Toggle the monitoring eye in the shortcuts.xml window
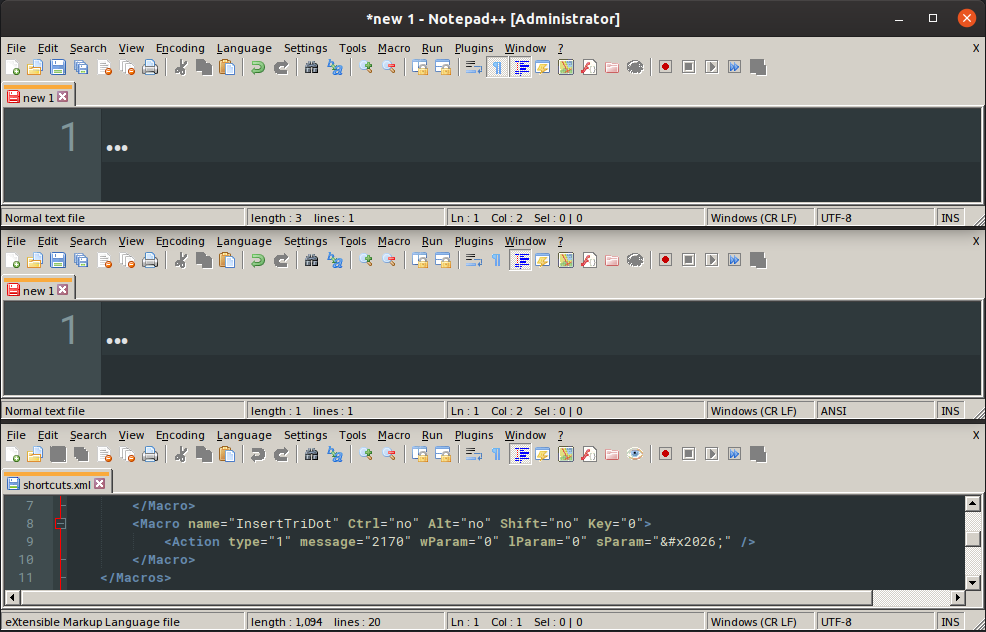The image size is (986, 632). coord(635,454)
